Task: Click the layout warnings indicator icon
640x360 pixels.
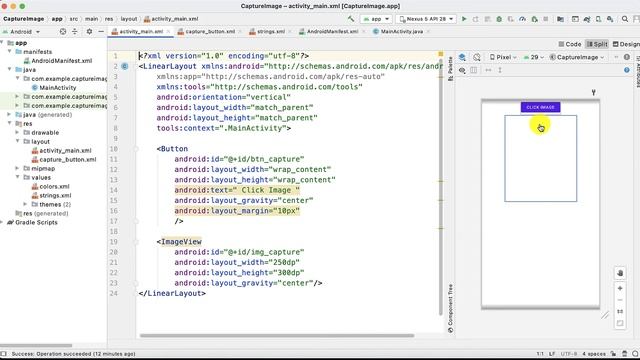Action: (627, 57)
